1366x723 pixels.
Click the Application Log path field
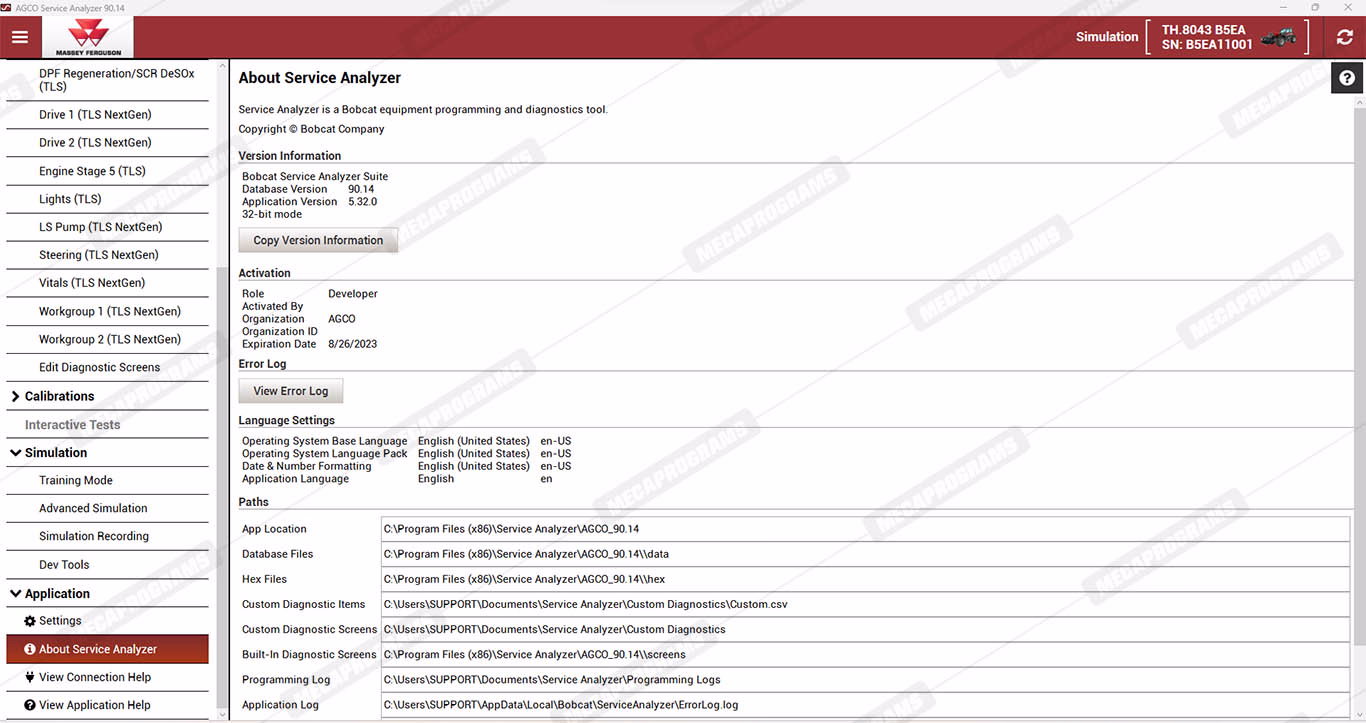(865, 705)
